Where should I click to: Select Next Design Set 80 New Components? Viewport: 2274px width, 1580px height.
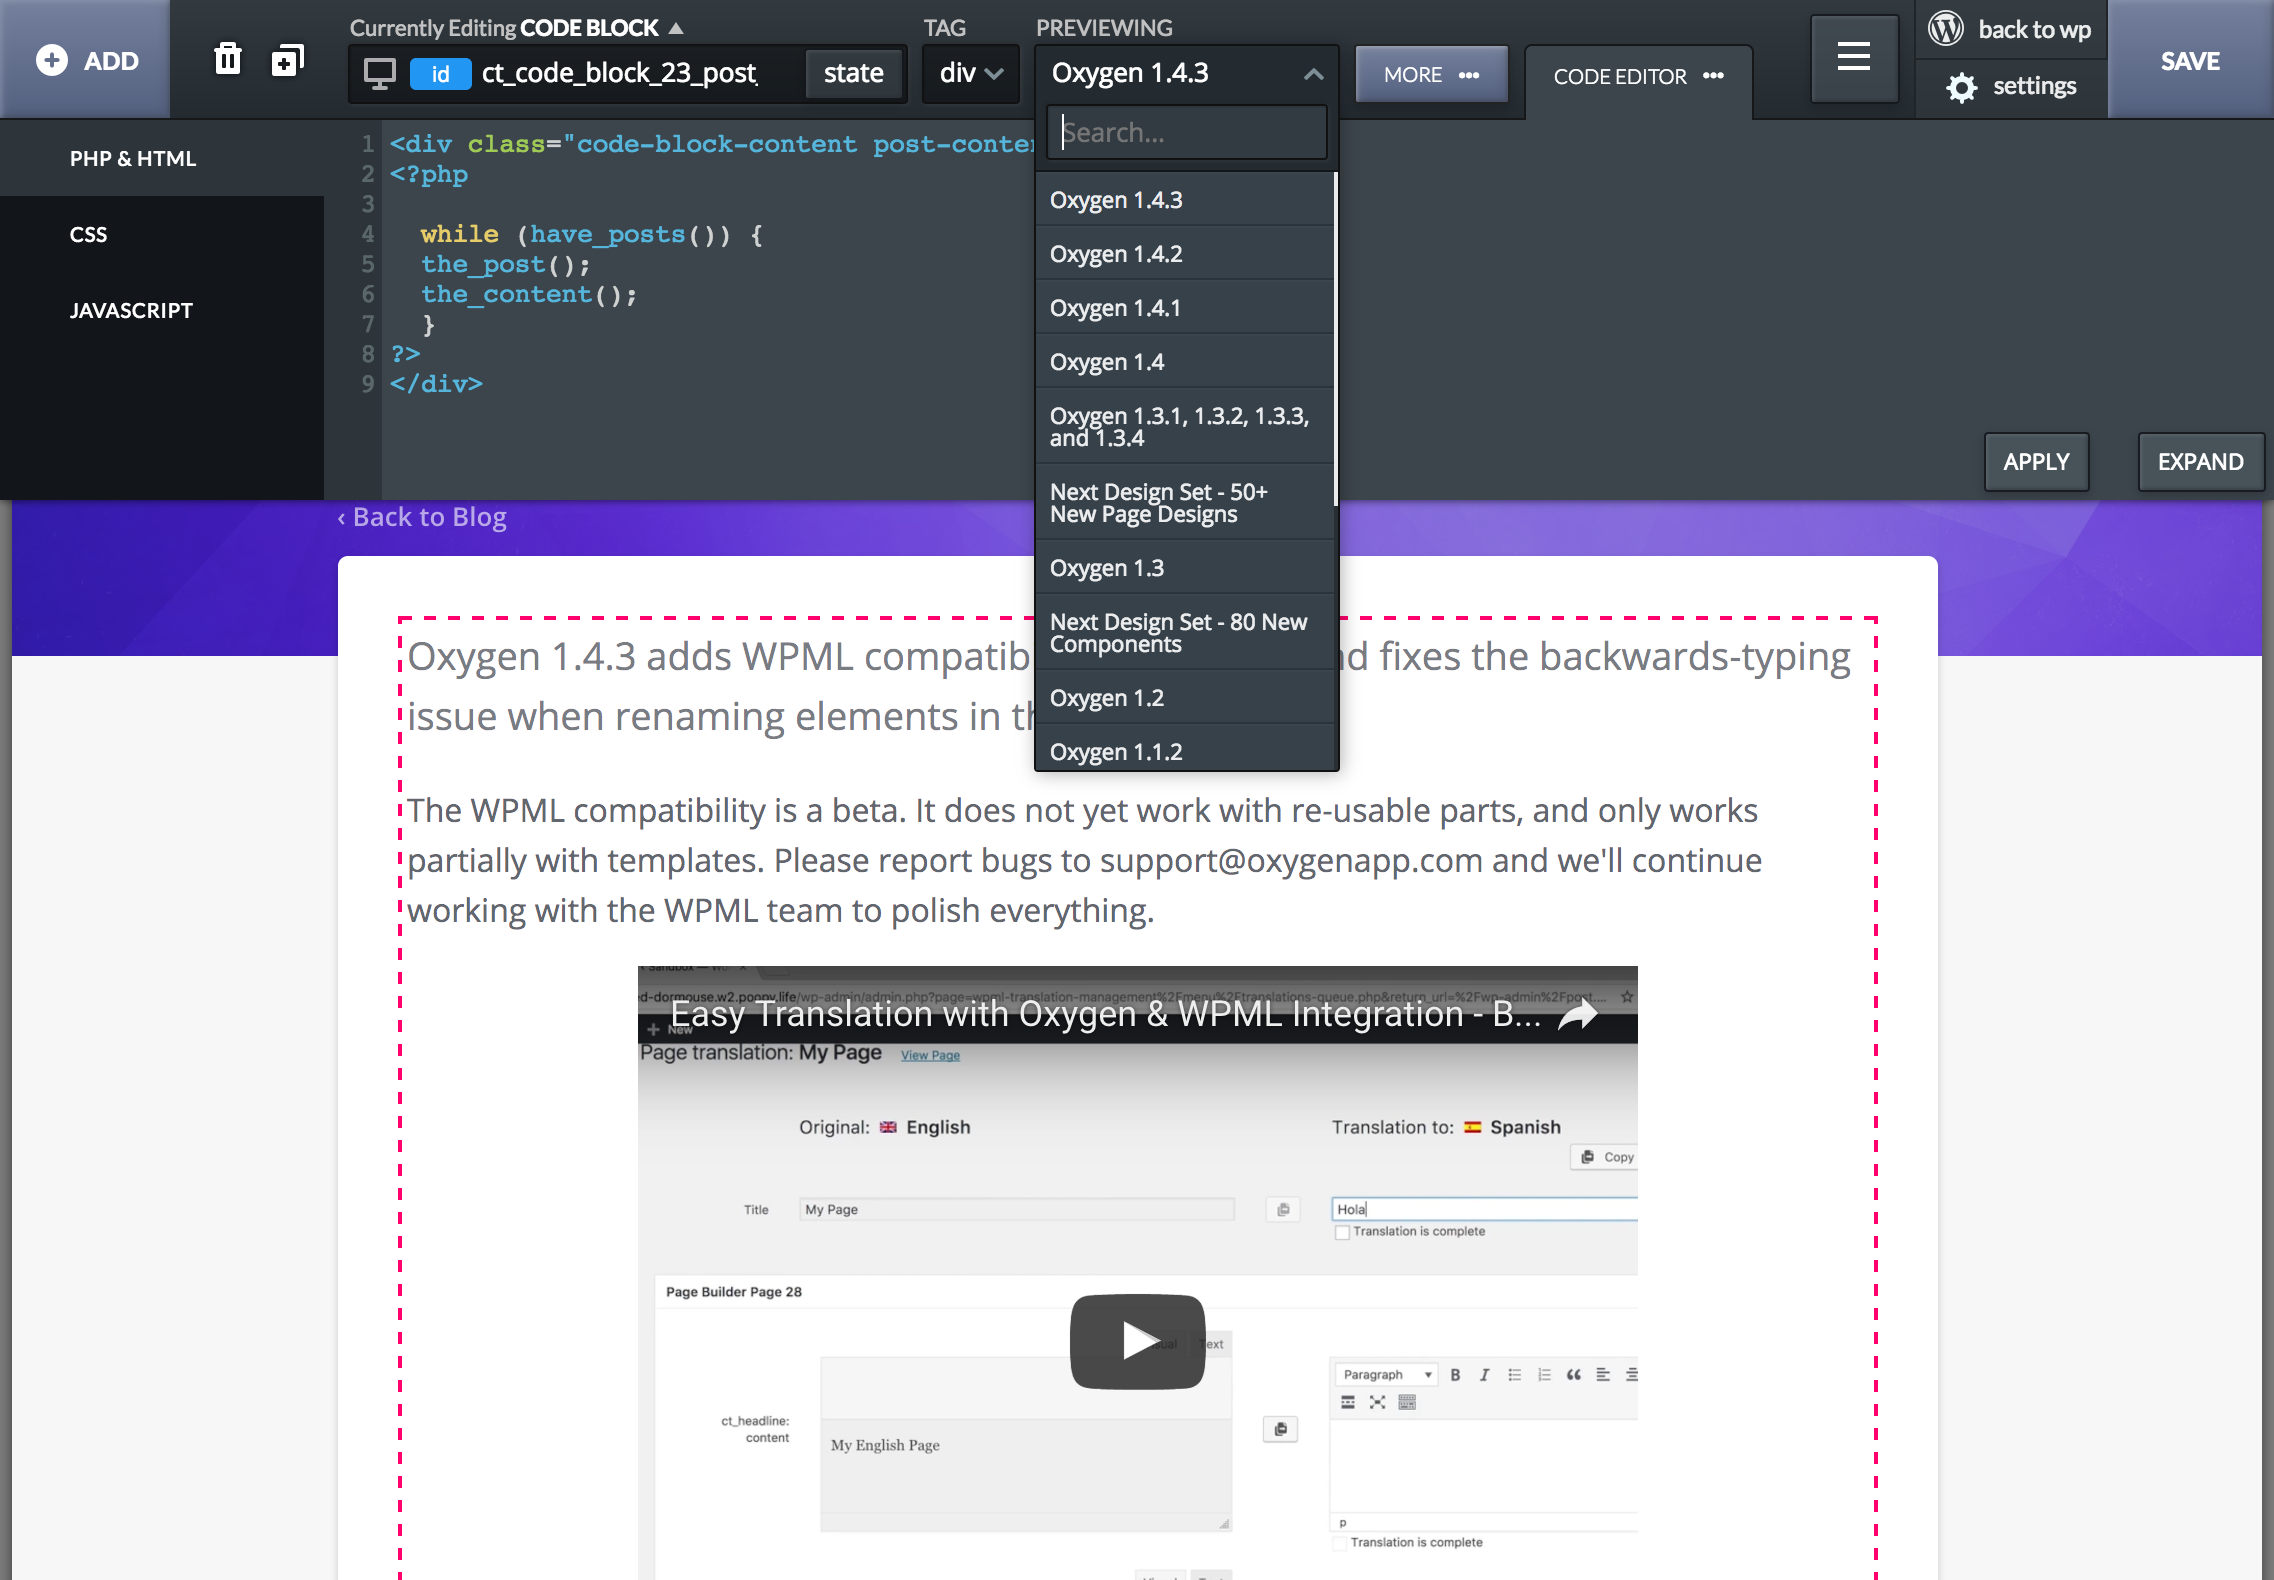(x=1184, y=633)
